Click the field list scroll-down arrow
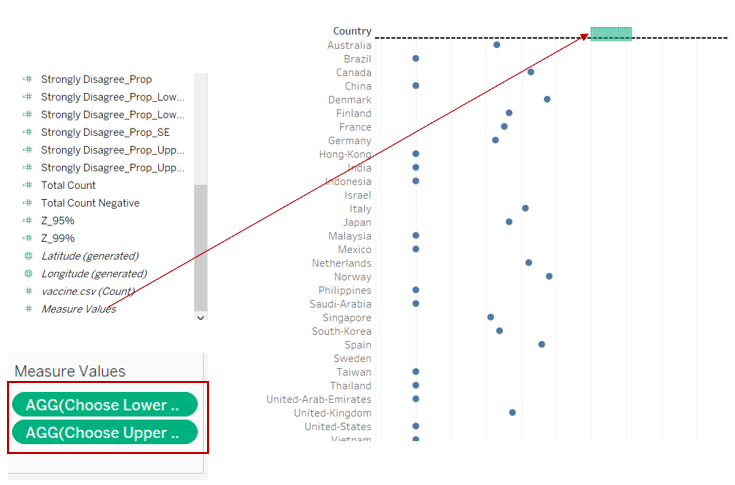Viewport: 735px width, 485px height. click(201, 317)
